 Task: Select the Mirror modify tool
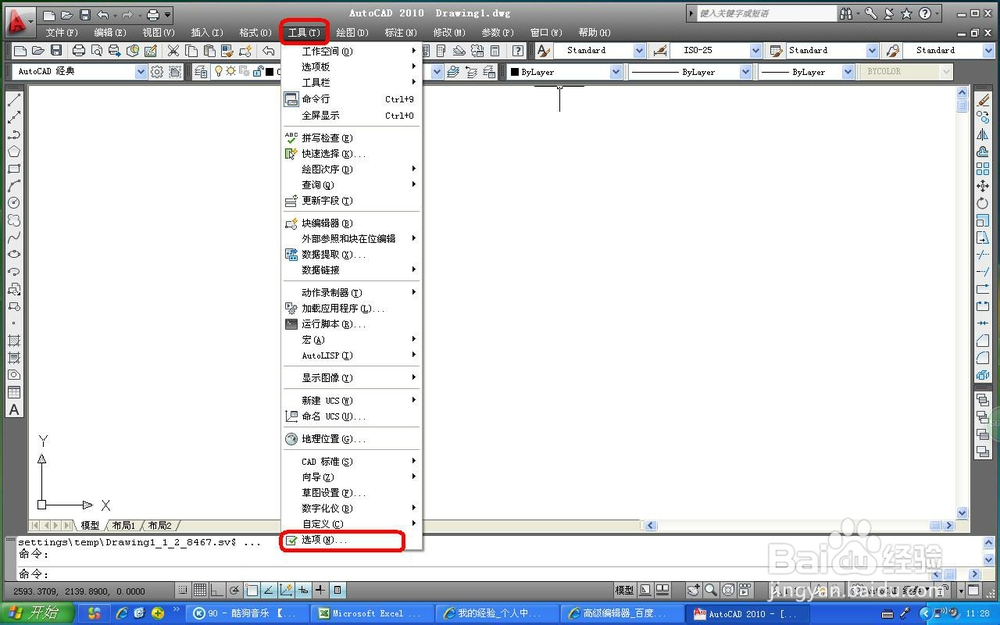click(983, 135)
